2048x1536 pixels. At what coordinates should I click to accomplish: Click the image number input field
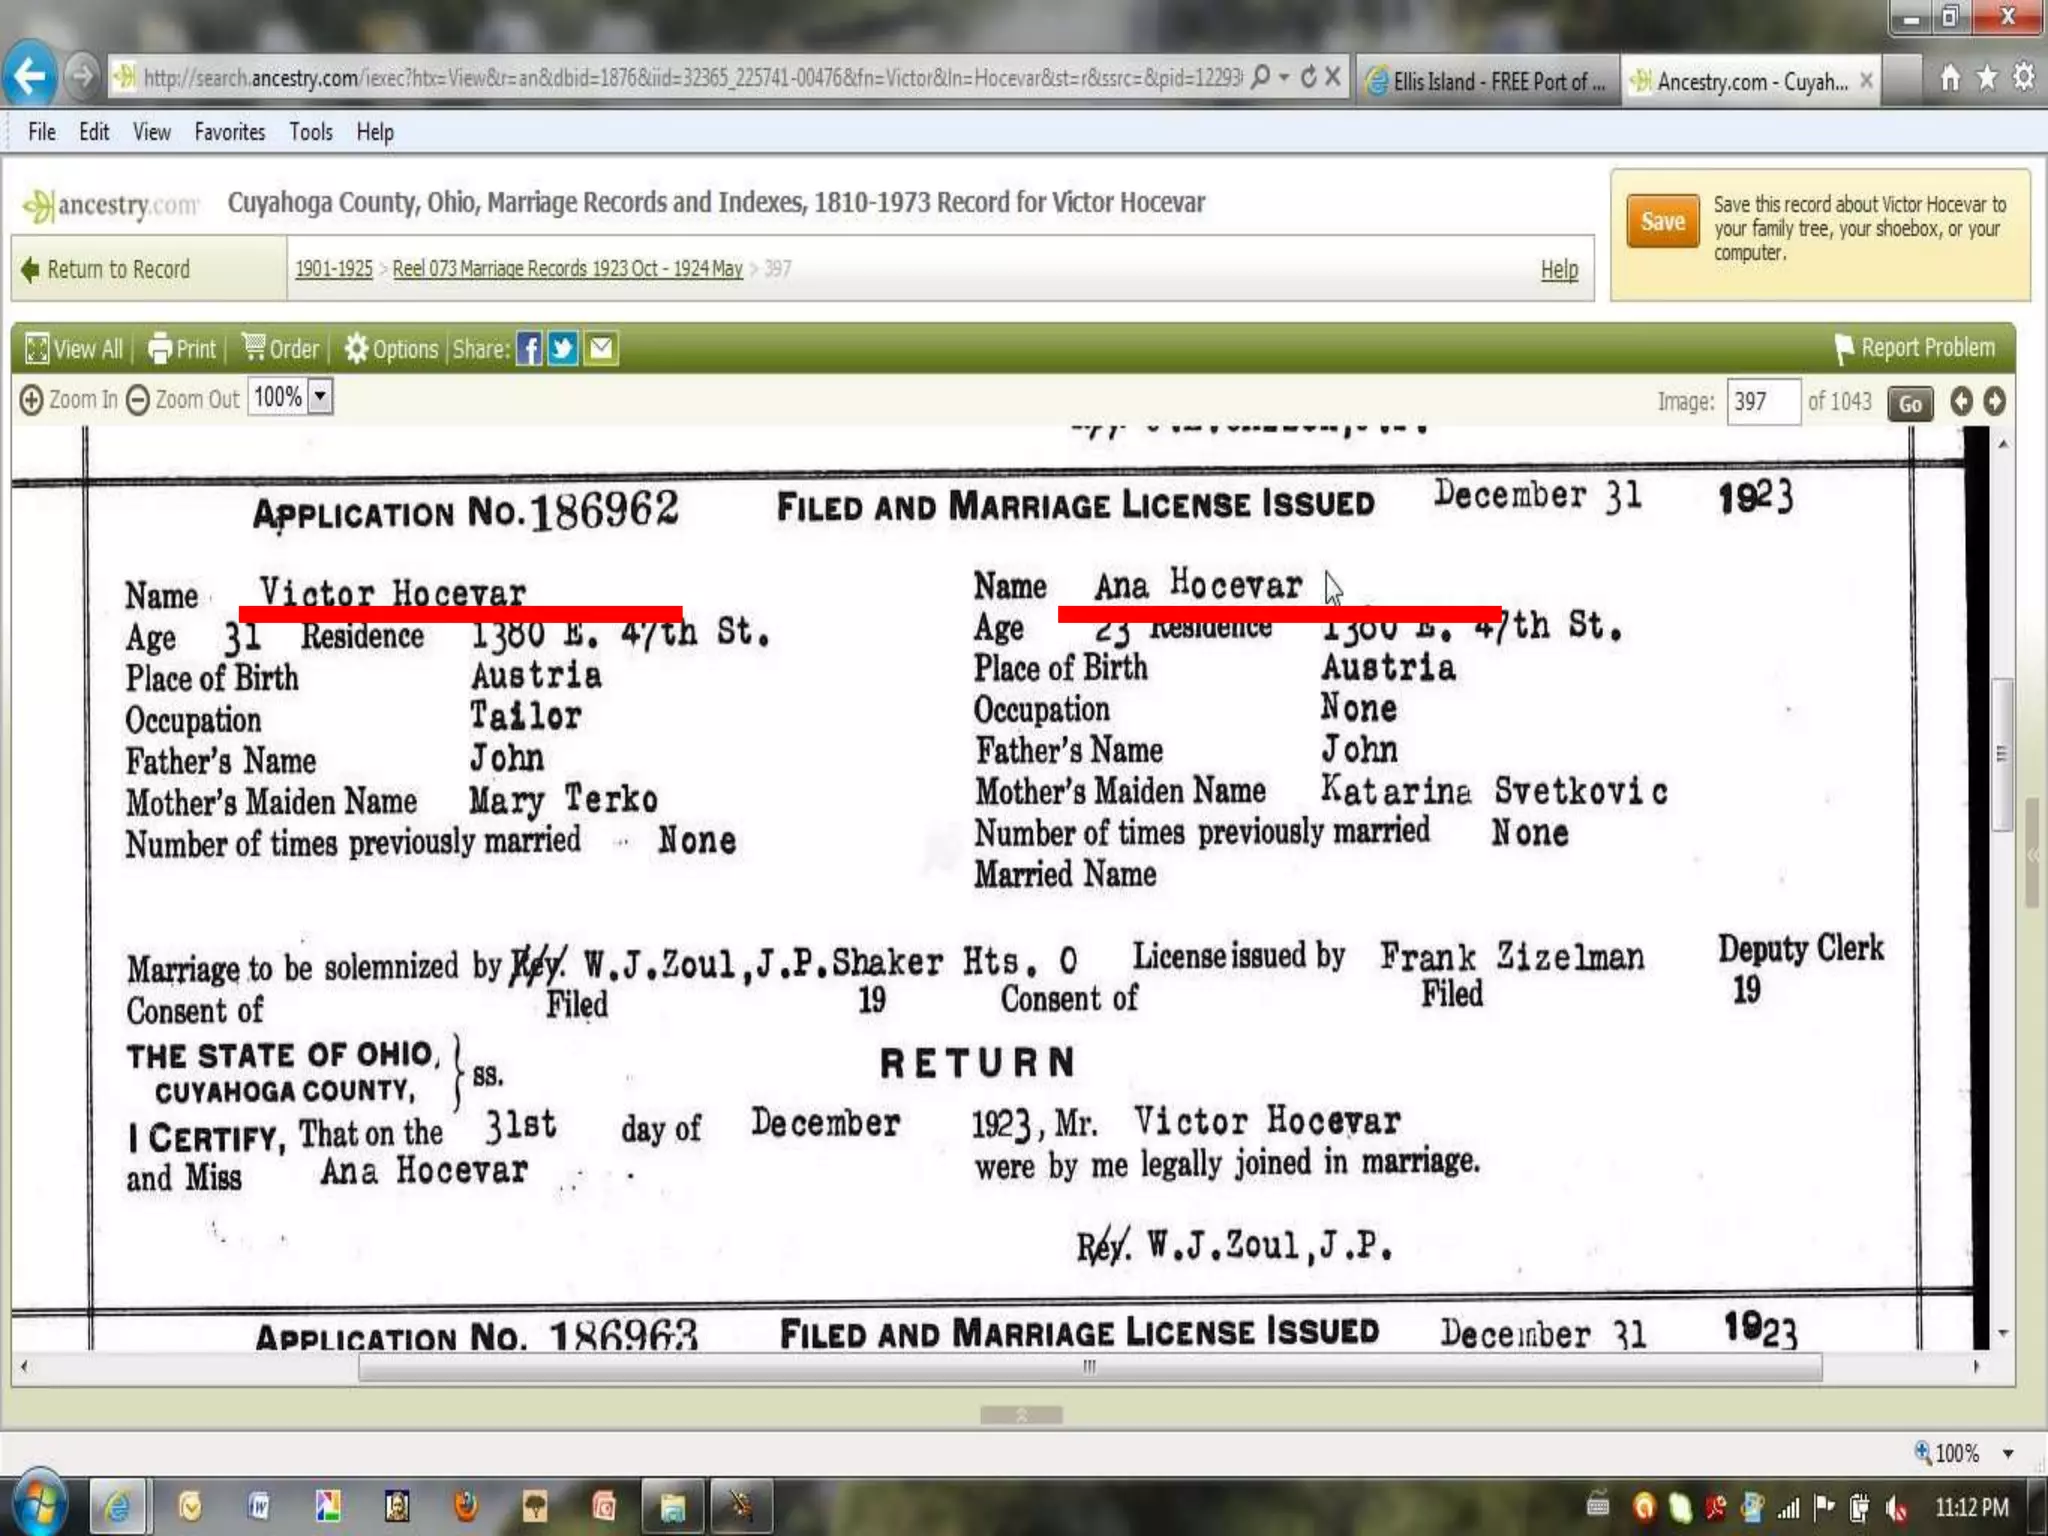click(x=1762, y=402)
